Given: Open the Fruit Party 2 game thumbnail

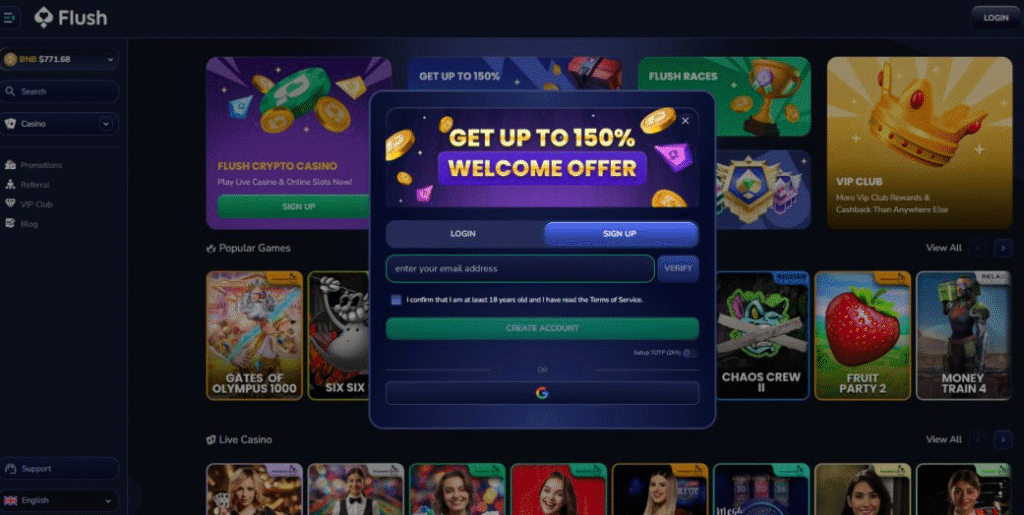Looking at the screenshot, I should tap(862, 336).
